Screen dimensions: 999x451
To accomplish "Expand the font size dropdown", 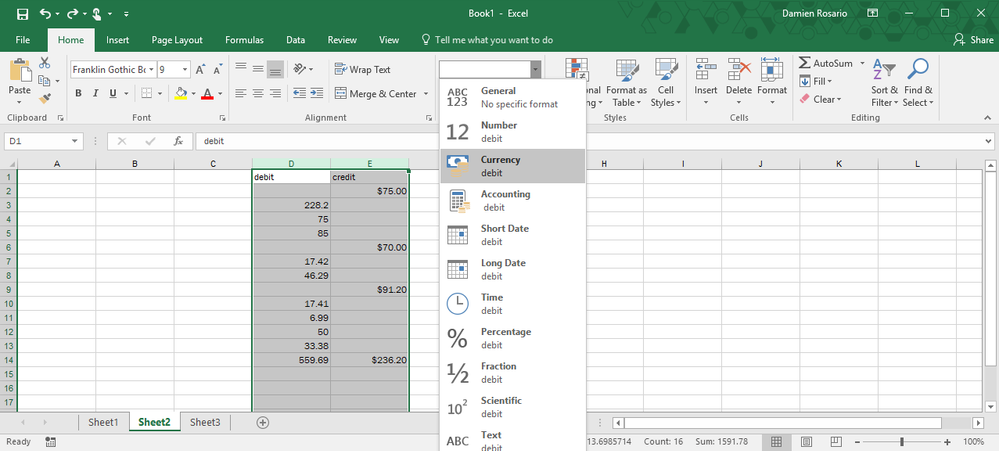I will [186, 69].
